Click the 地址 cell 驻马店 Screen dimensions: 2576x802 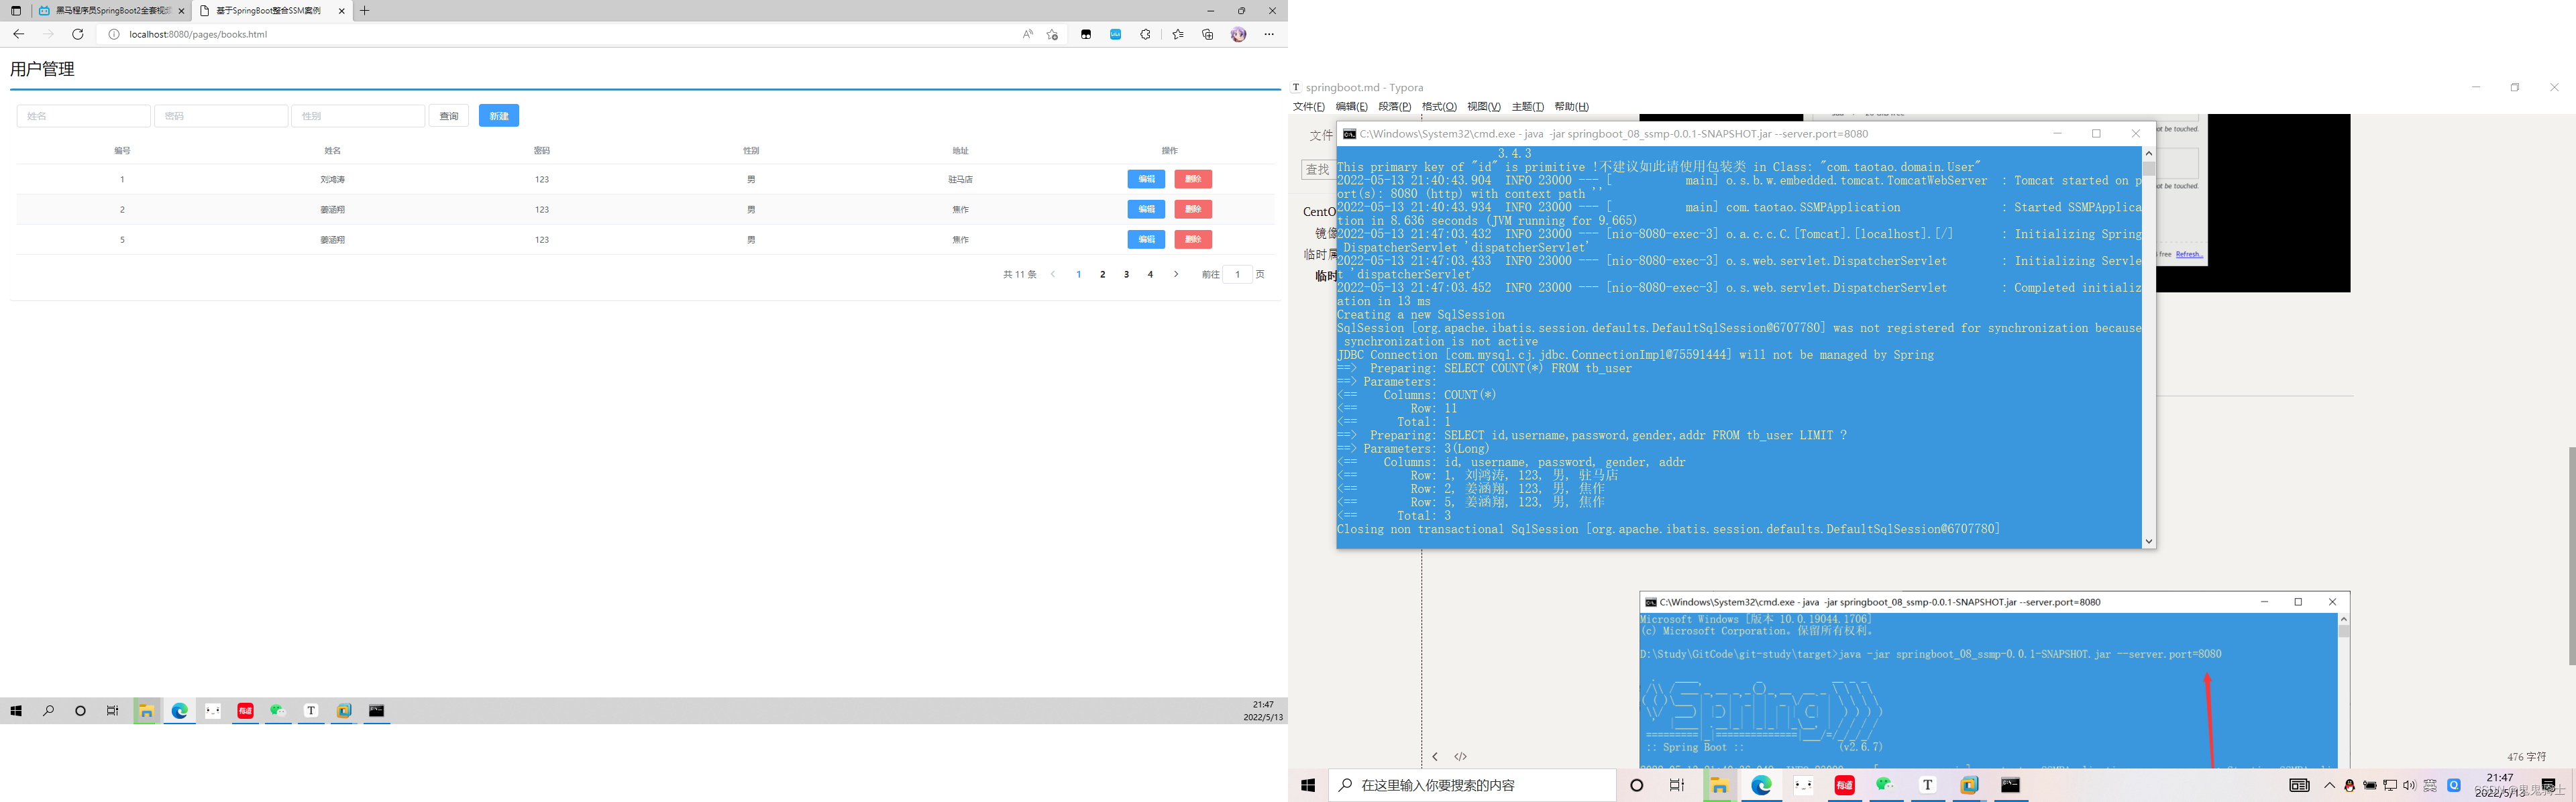click(x=960, y=180)
